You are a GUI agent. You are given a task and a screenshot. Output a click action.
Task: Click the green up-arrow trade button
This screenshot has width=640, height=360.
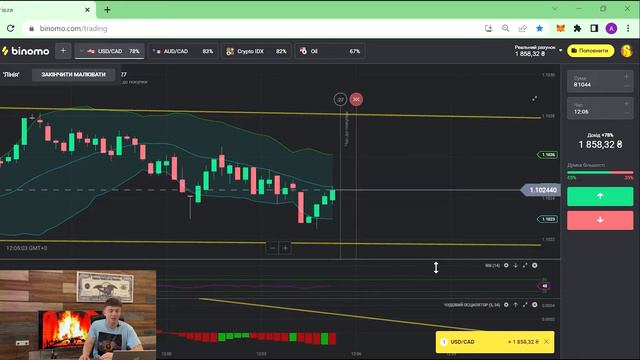tap(600, 196)
